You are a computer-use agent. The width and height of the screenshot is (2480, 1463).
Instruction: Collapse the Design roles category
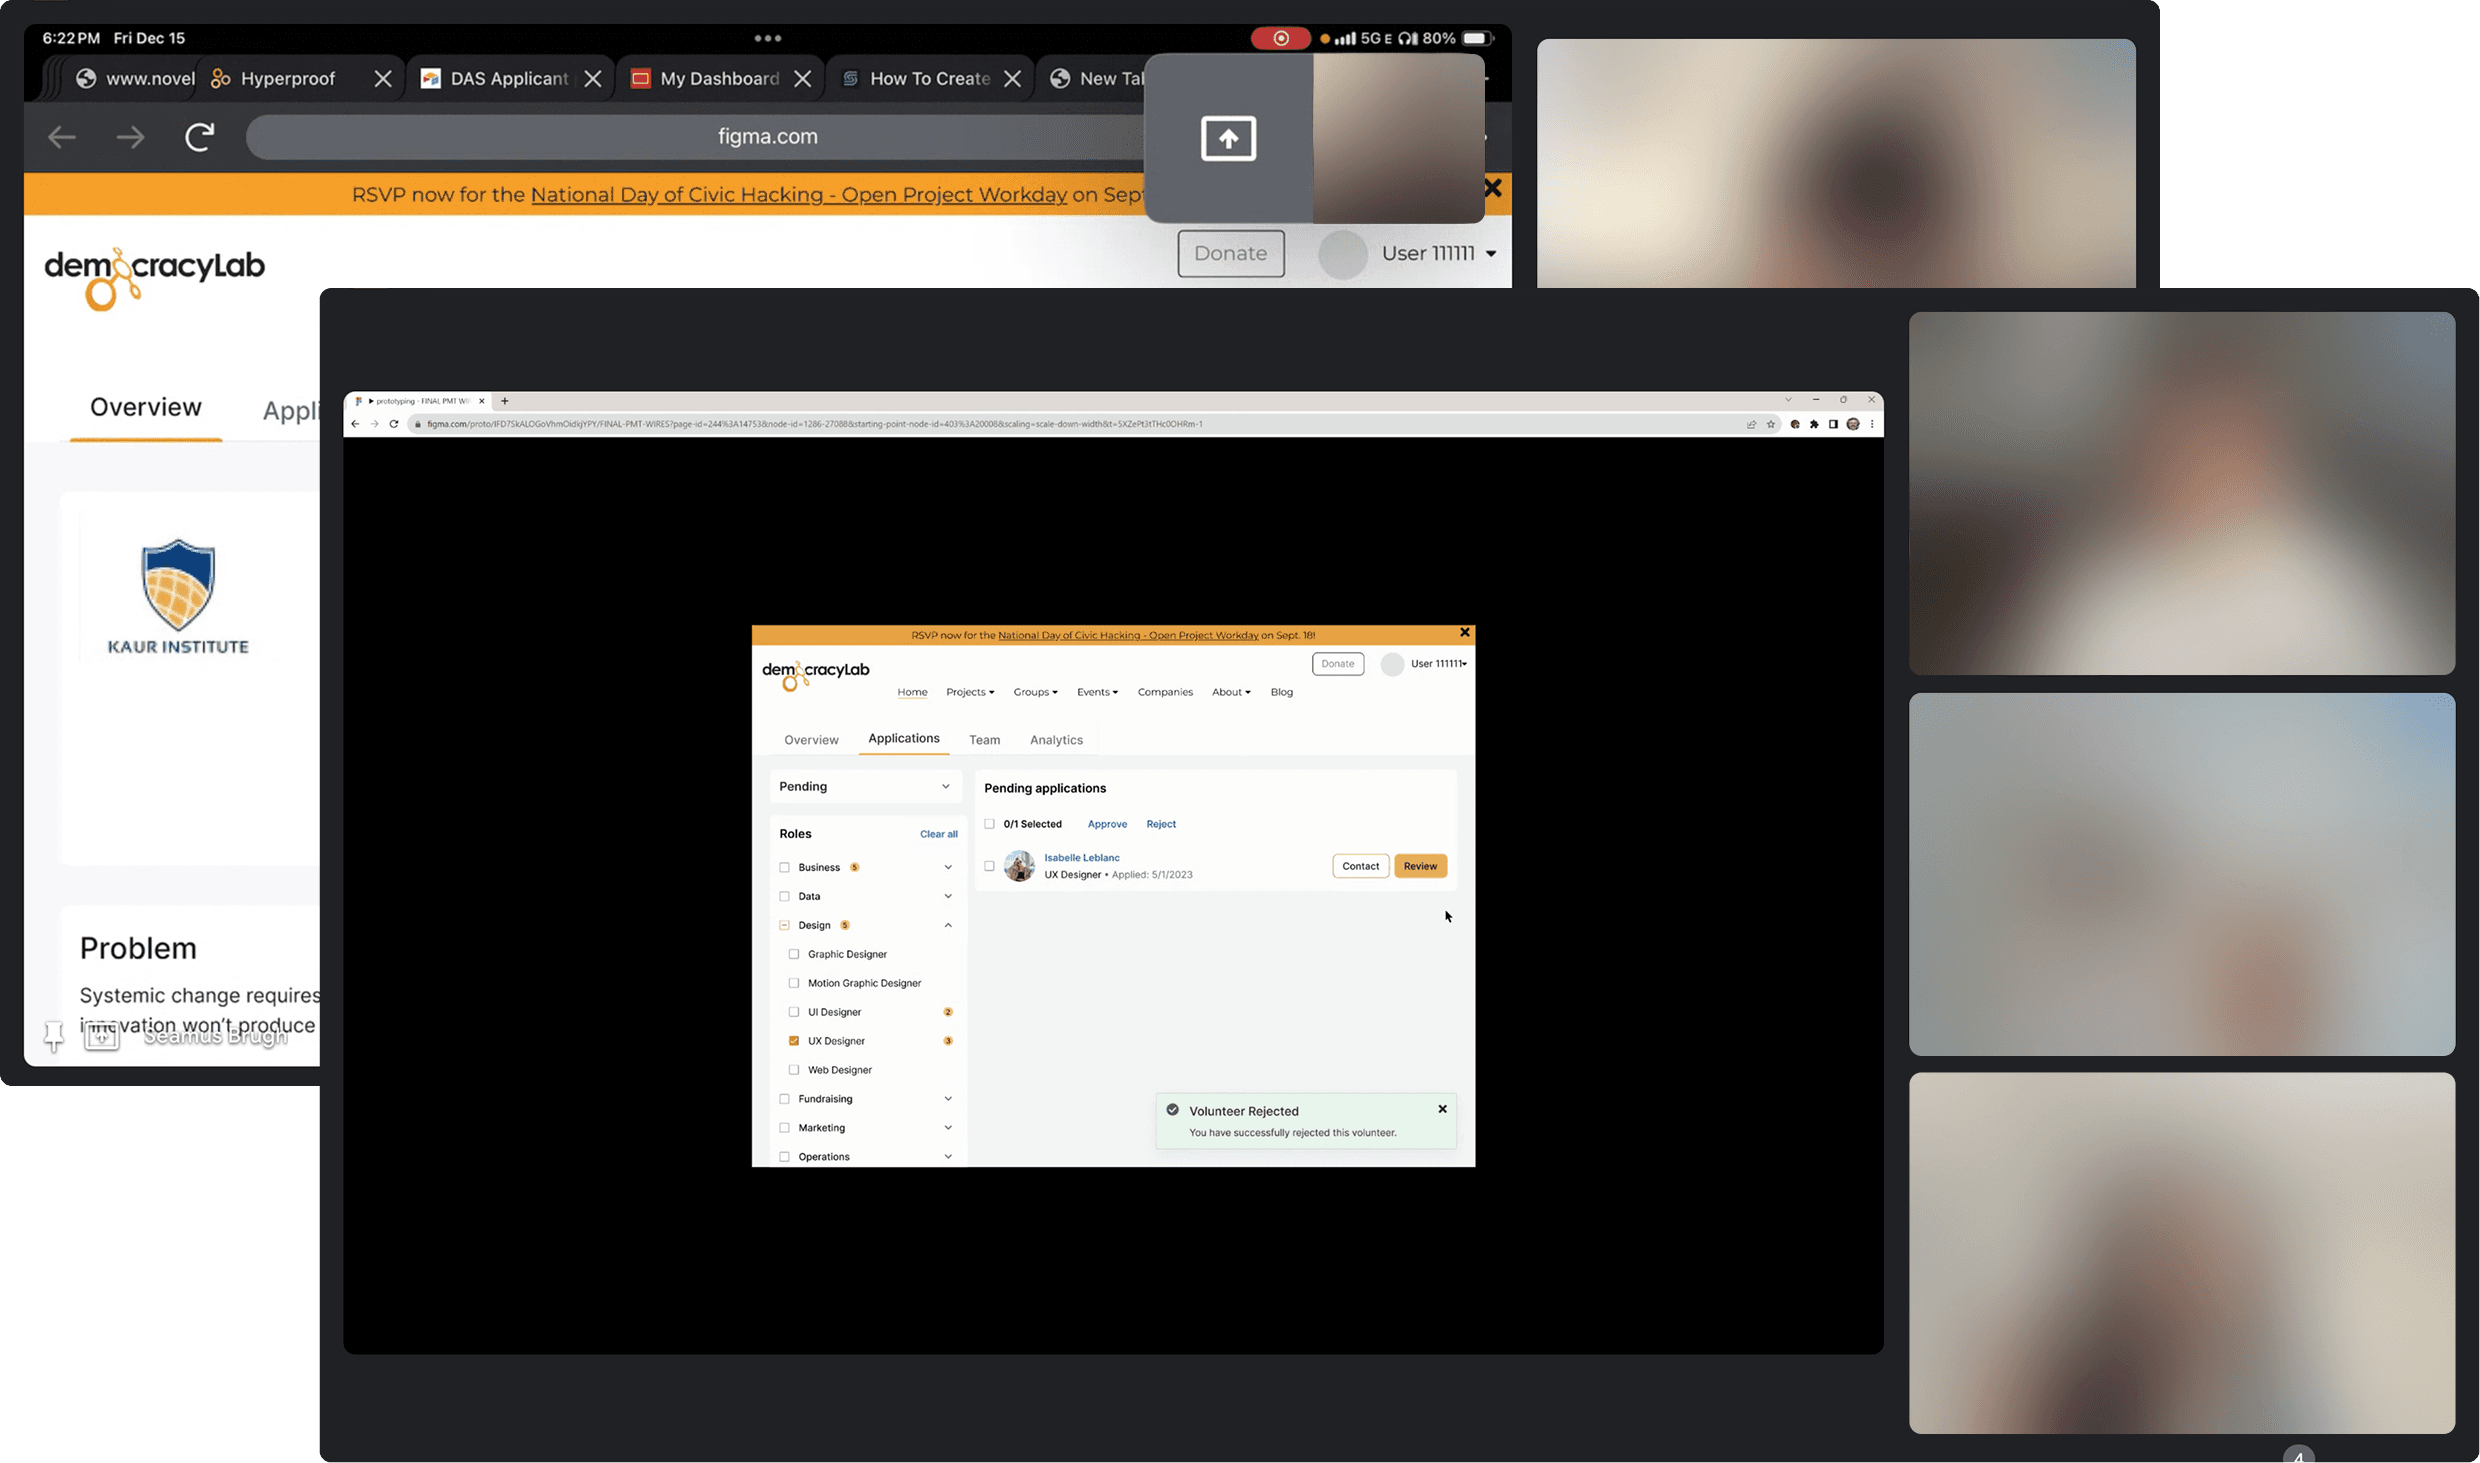click(947, 925)
